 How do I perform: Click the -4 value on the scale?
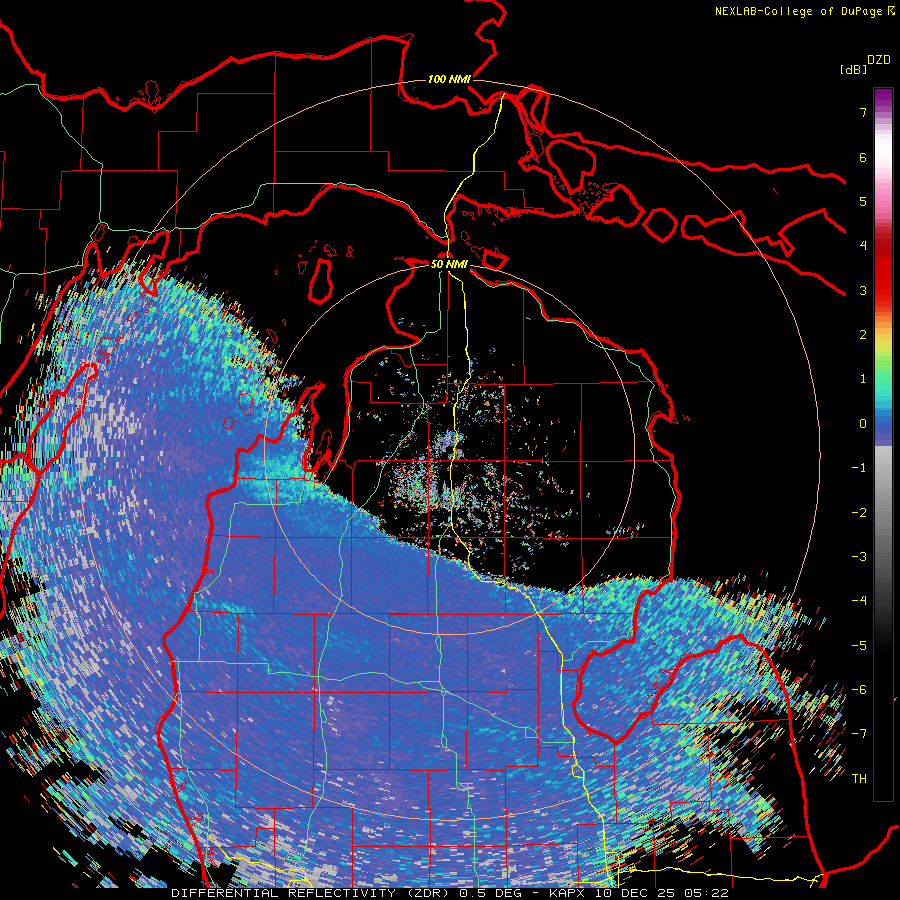859,601
